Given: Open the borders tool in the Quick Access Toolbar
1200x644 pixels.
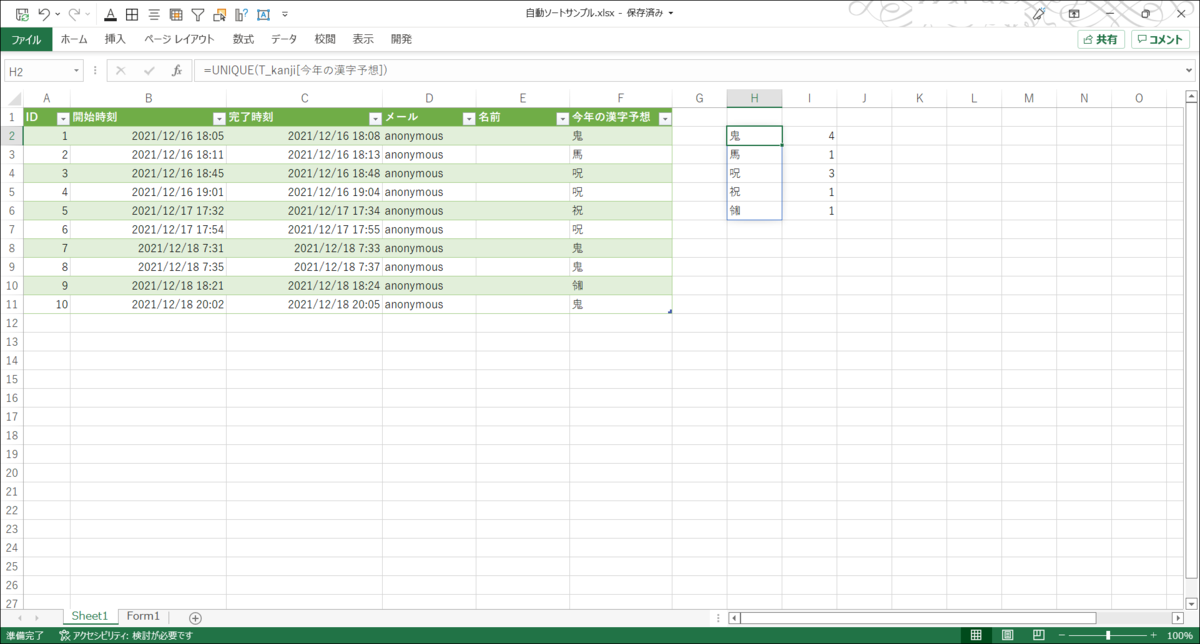Looking at the screenshot, I should coord(131,14).
